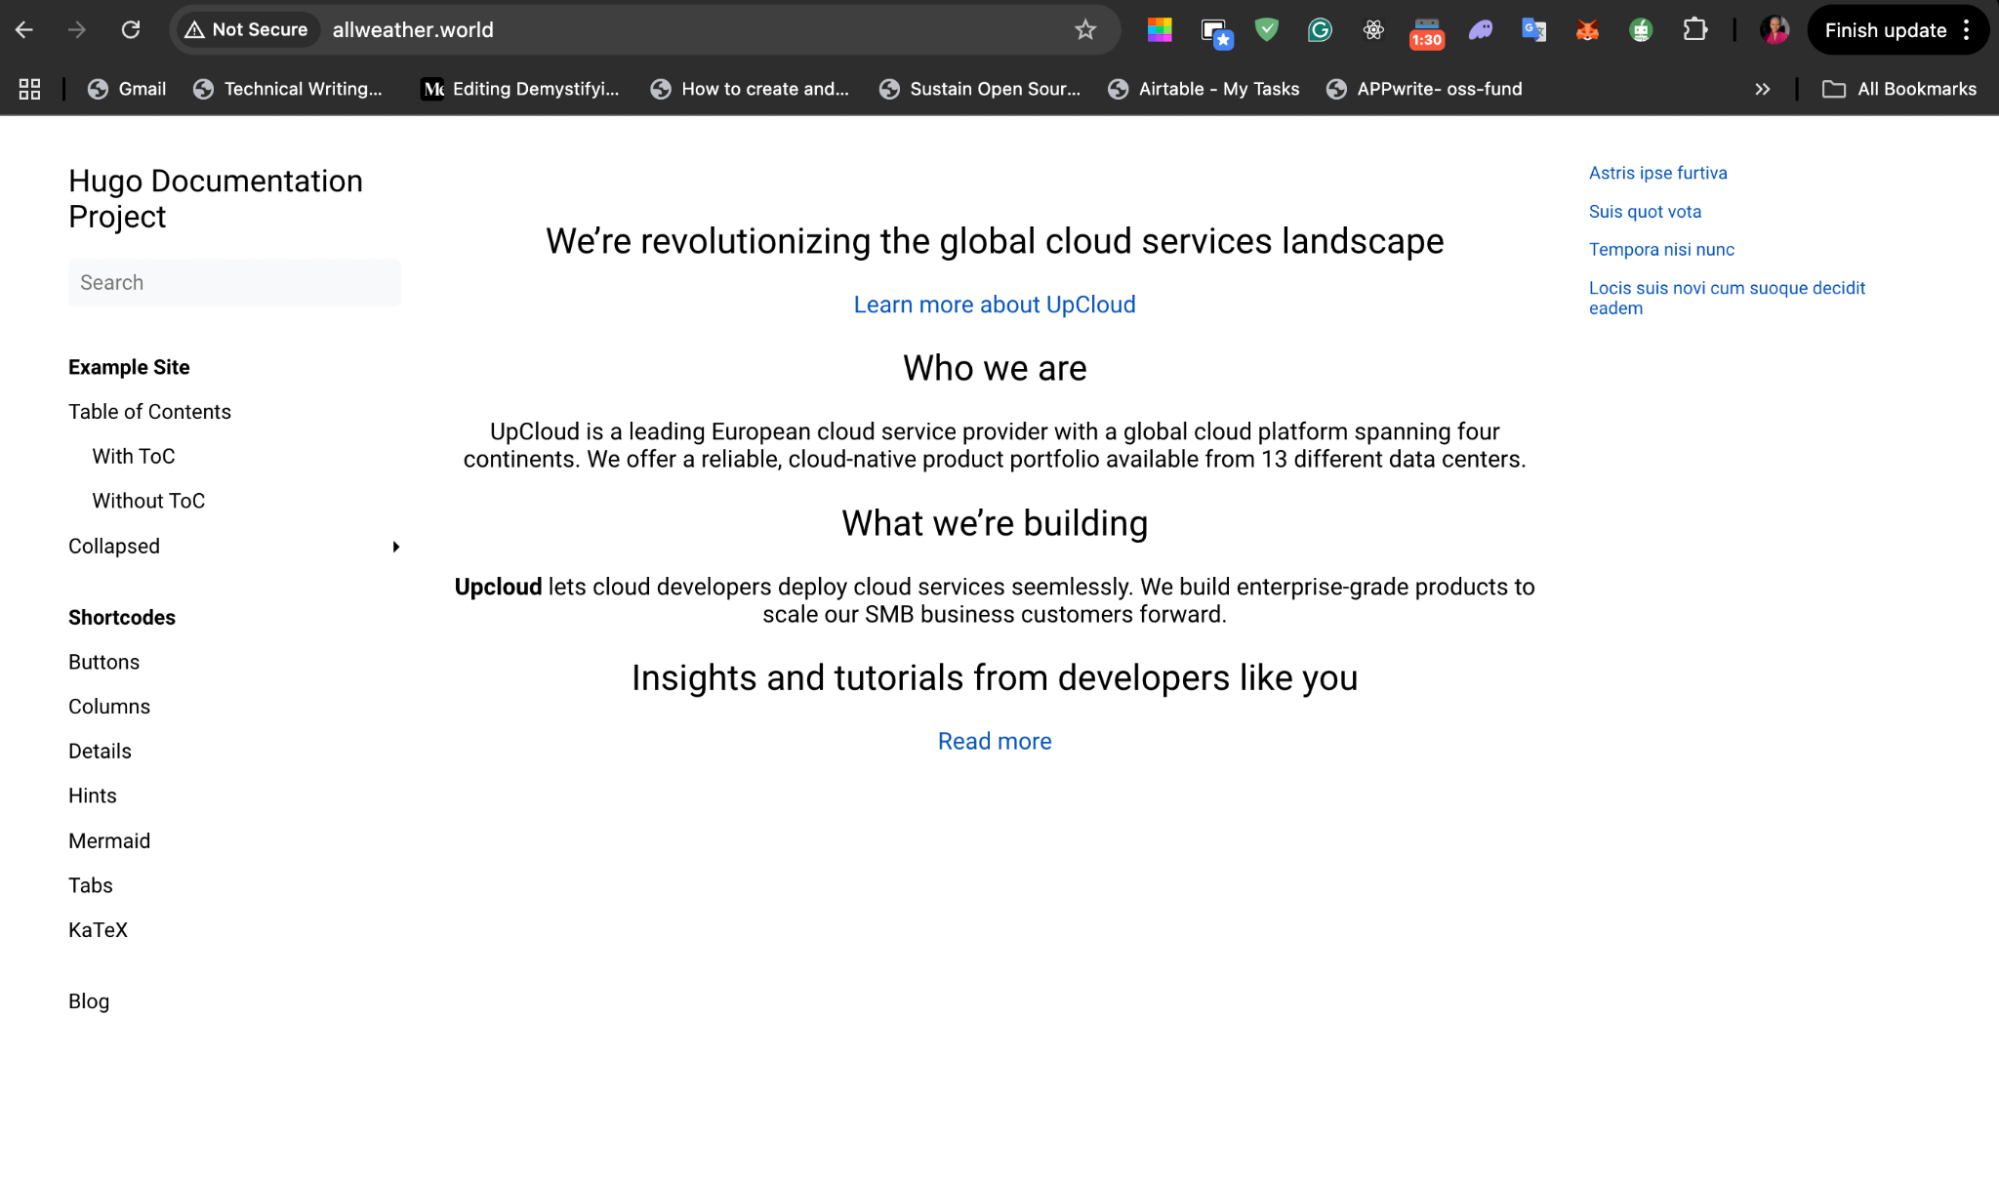Click the Example Site sidebar heading
The image size is (1999, 1188).
(129, 368)
